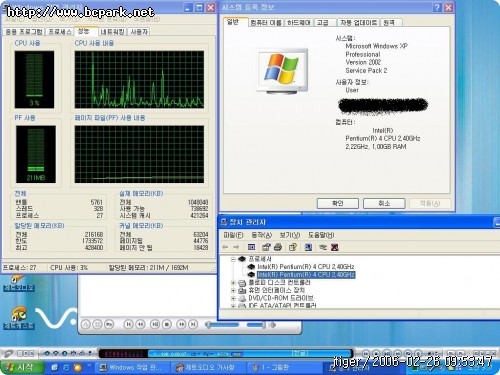Viewport: 500px width, 375px height.
Task: Click the 확인 button in System Properties
Action: pyautogui.click(x=338, y=203)
